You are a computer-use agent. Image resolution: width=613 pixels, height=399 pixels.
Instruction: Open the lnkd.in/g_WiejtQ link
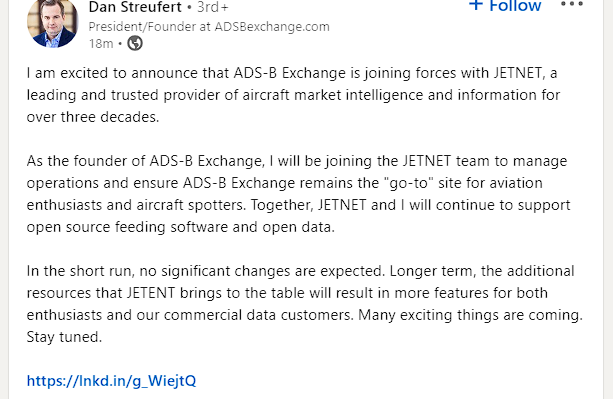click(x=111, y=381)
